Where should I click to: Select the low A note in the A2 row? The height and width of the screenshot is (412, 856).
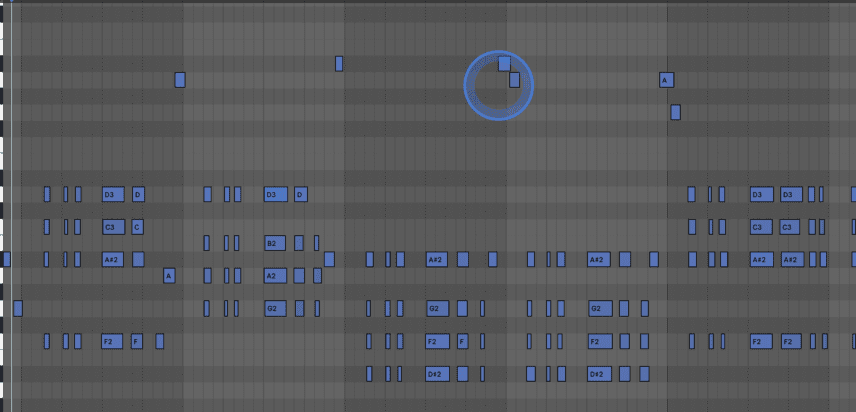click(x=169, y=276)
